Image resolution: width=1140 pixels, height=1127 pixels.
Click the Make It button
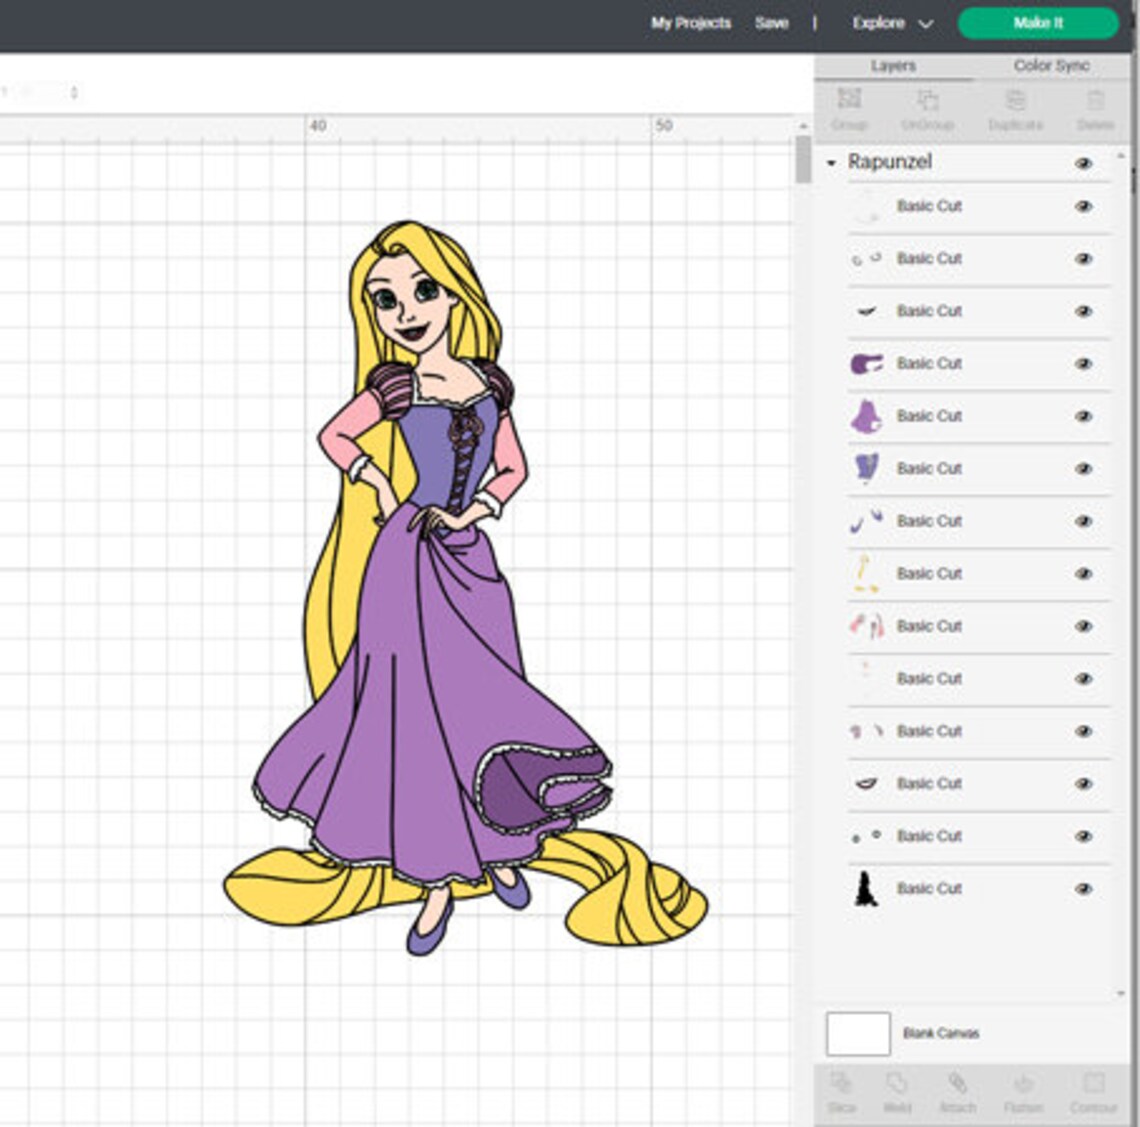(1036, 23)
